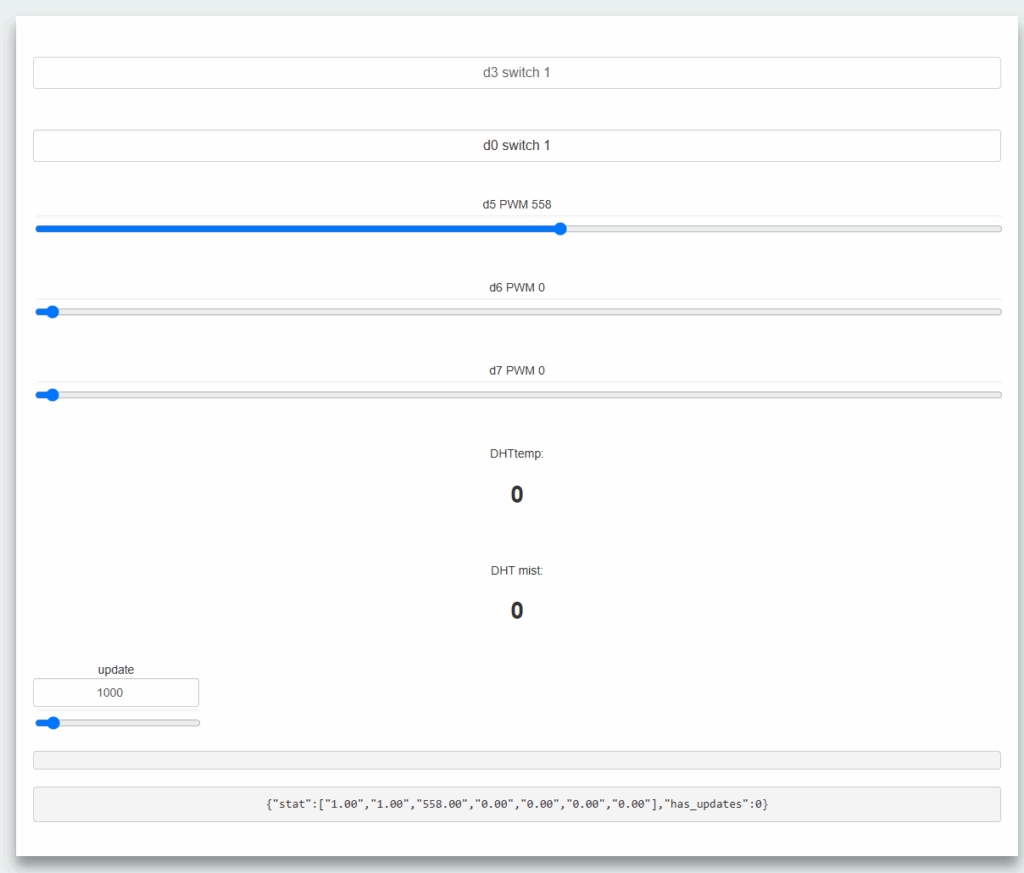The image size is (1024, 873).
Task: Click the middle of the d6 PWM track
Action: (x=518, y=312)
